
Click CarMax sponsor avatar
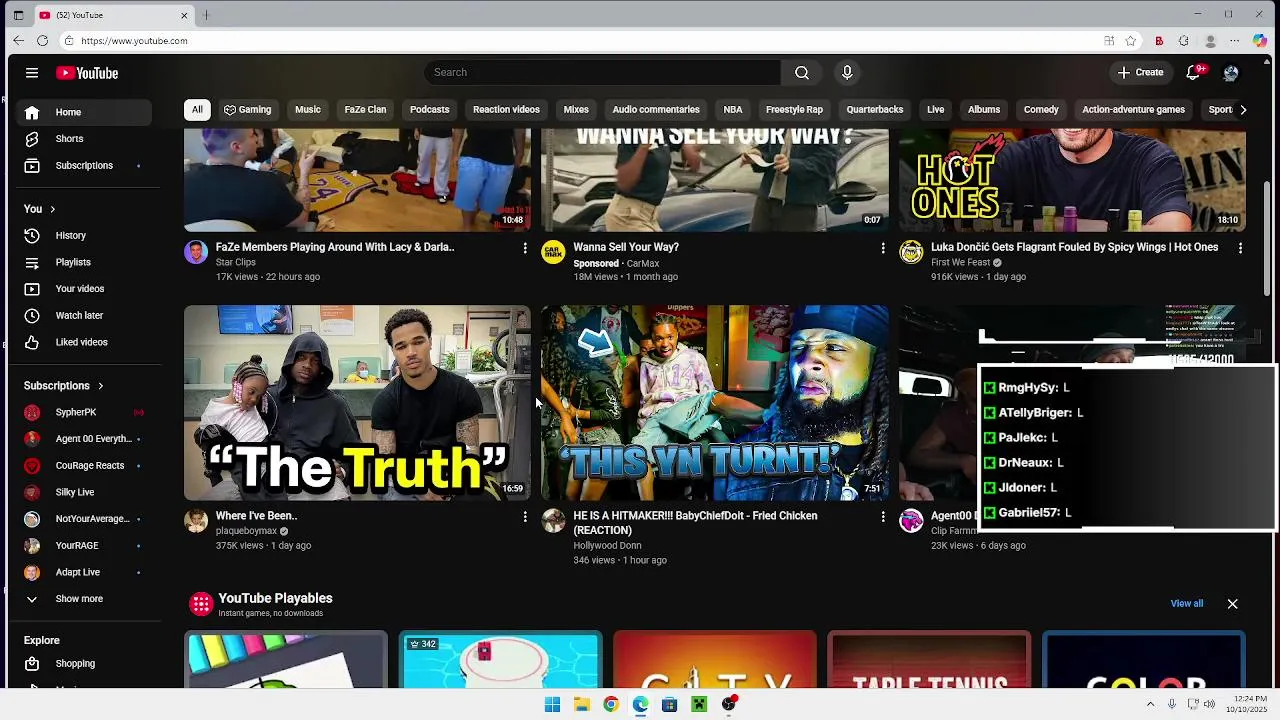553,252
